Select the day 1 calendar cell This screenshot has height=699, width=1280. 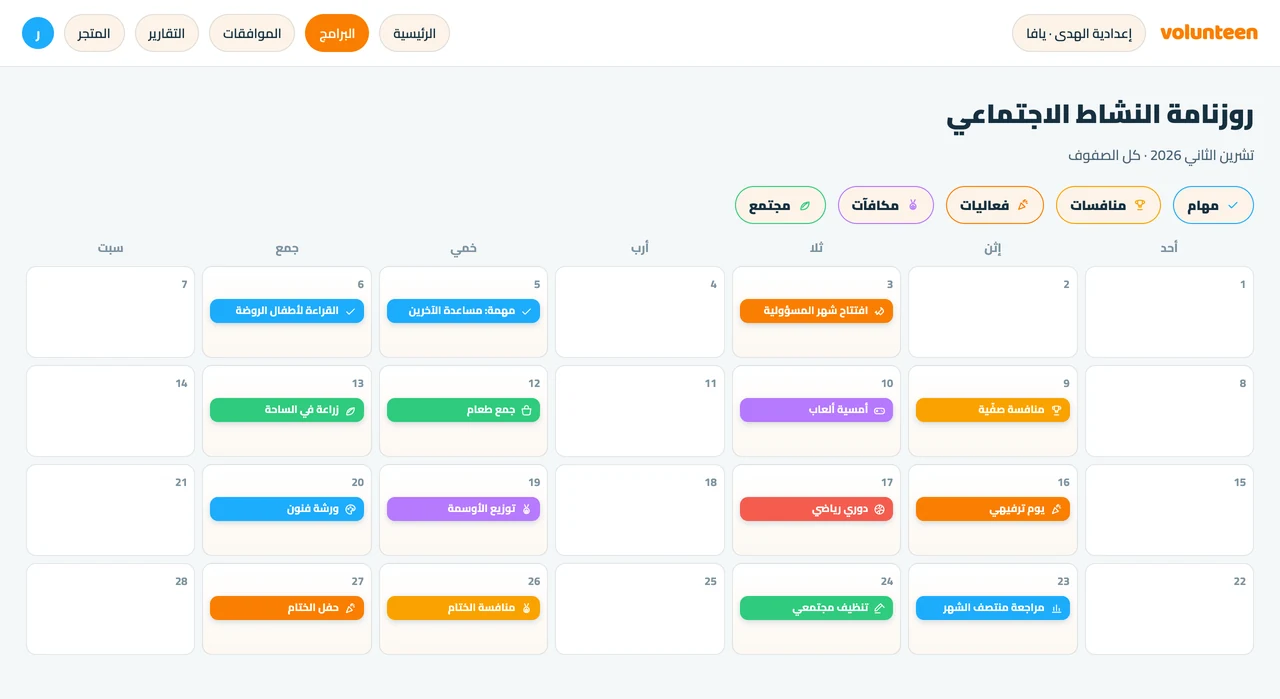click(x=1169, y=312)
